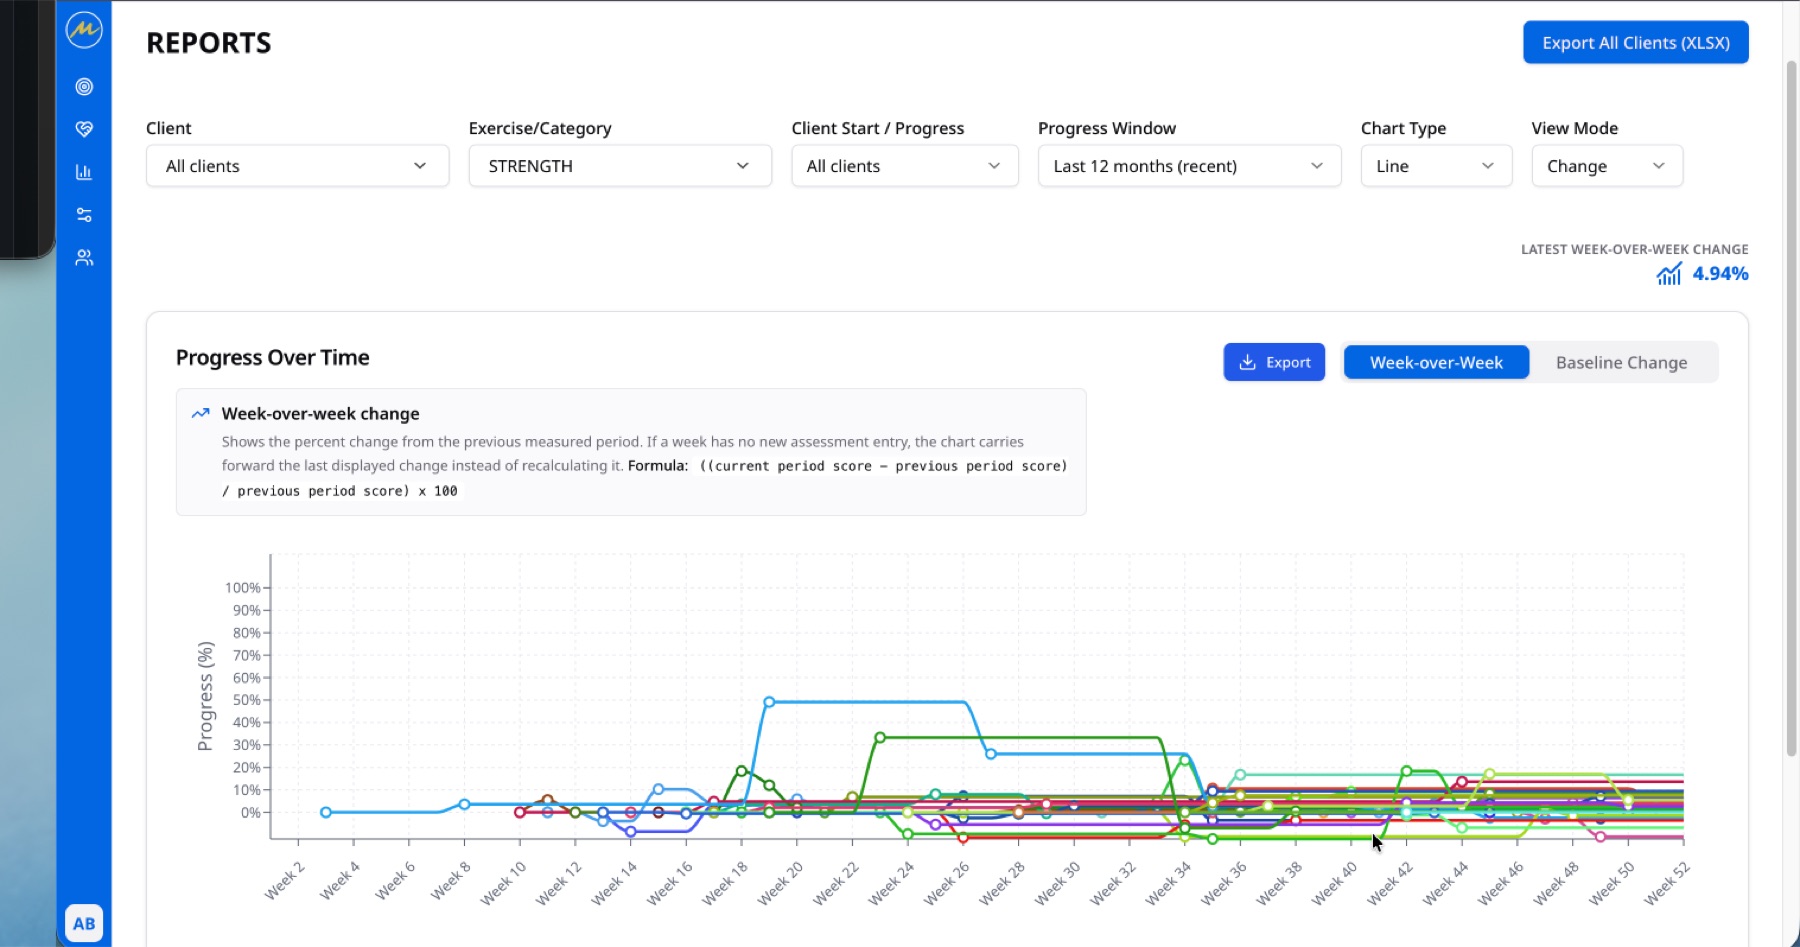Click the REPORTS page heading

point(209,43)
